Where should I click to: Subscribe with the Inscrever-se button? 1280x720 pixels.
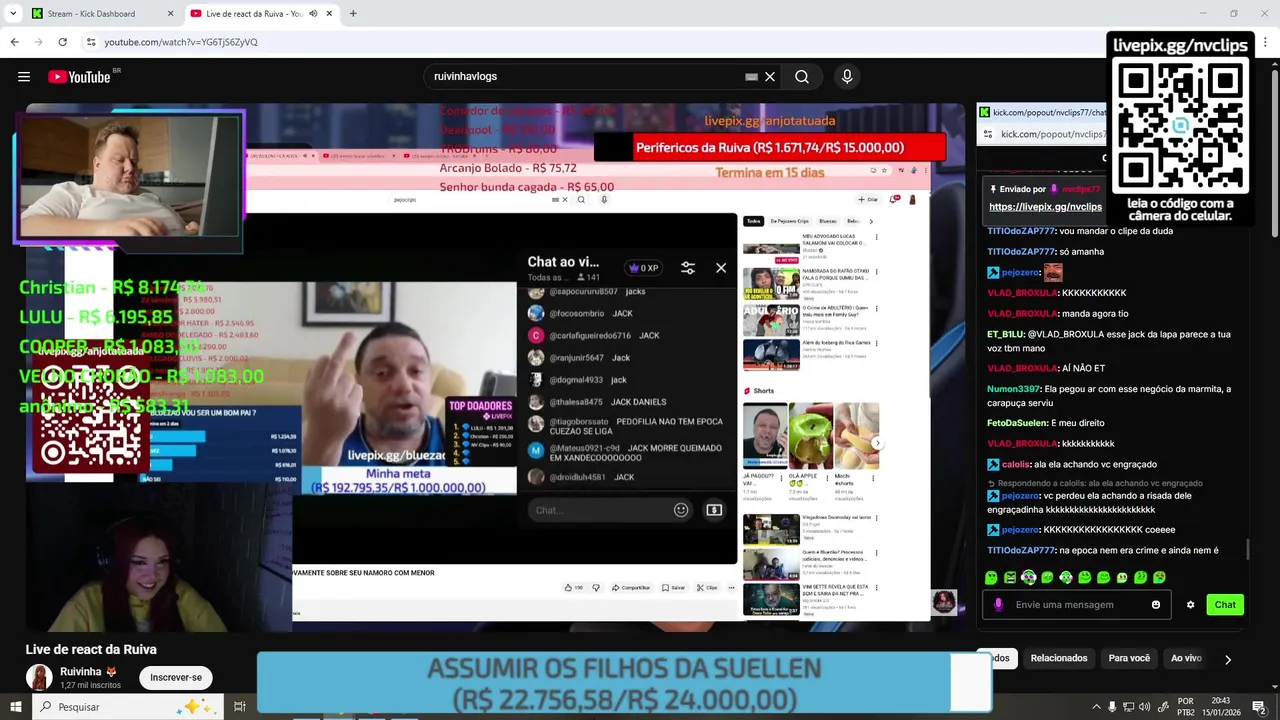(176, 677)
